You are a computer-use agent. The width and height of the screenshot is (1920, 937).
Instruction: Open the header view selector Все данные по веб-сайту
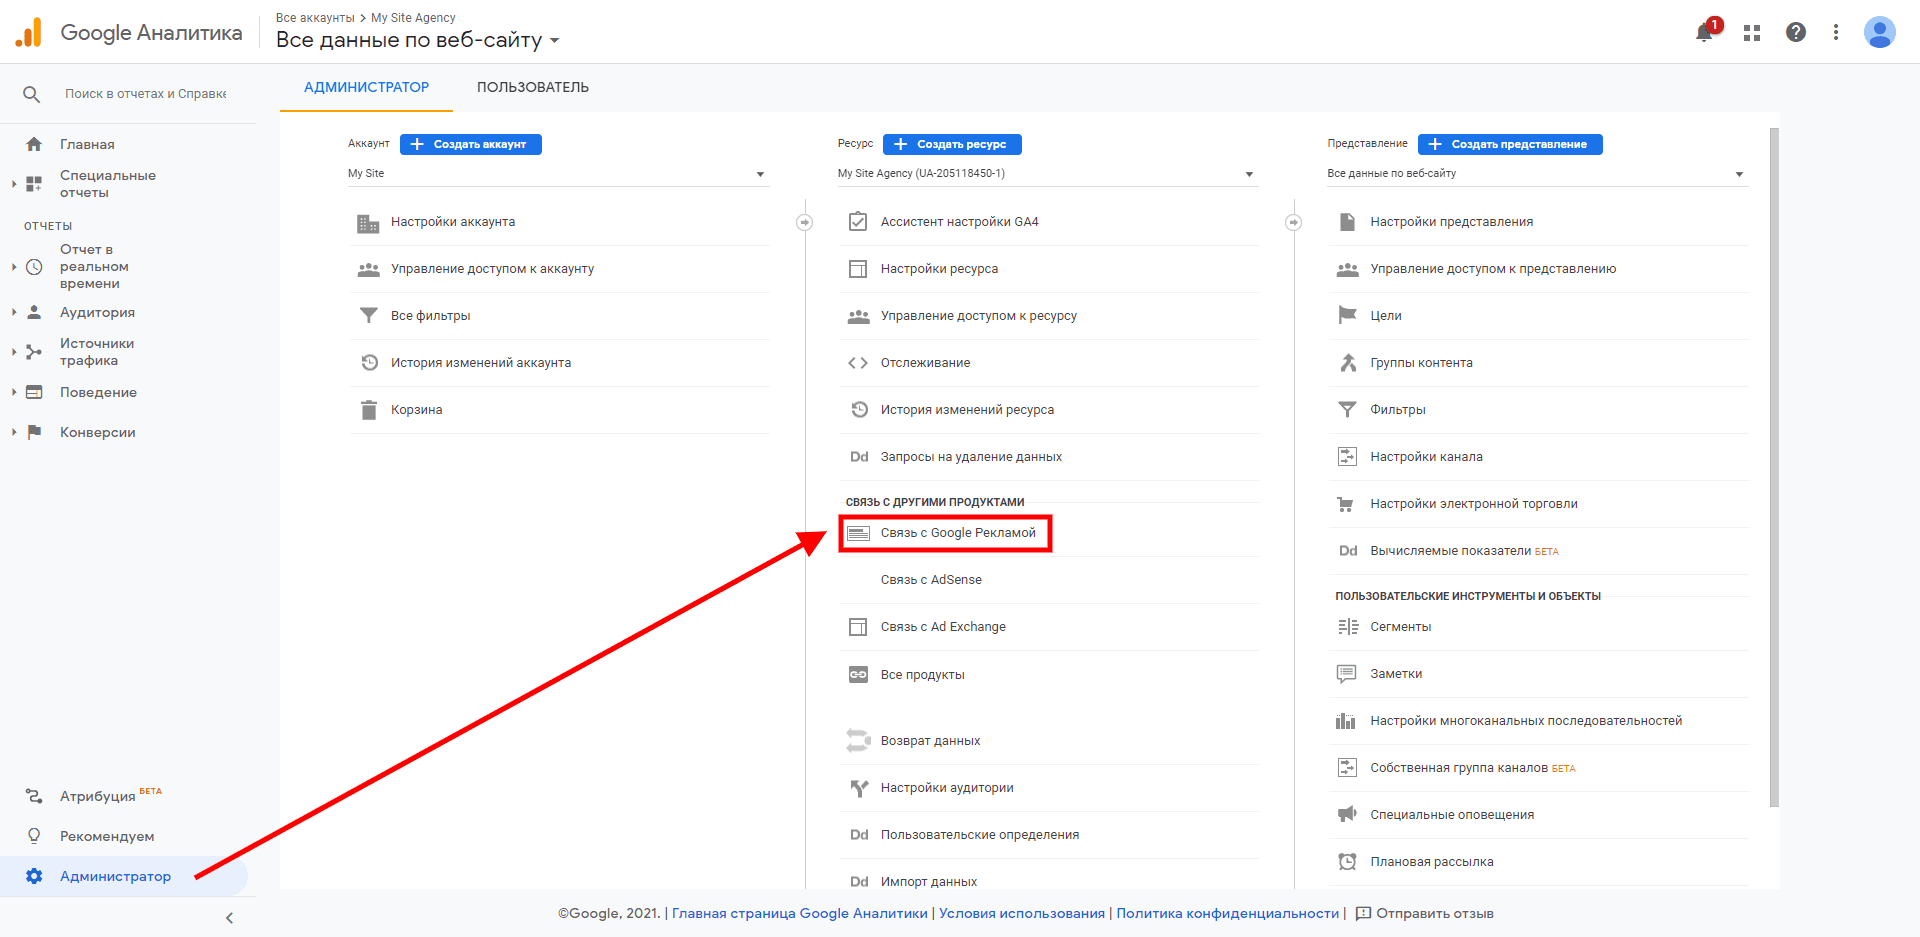tap(418, 40)
